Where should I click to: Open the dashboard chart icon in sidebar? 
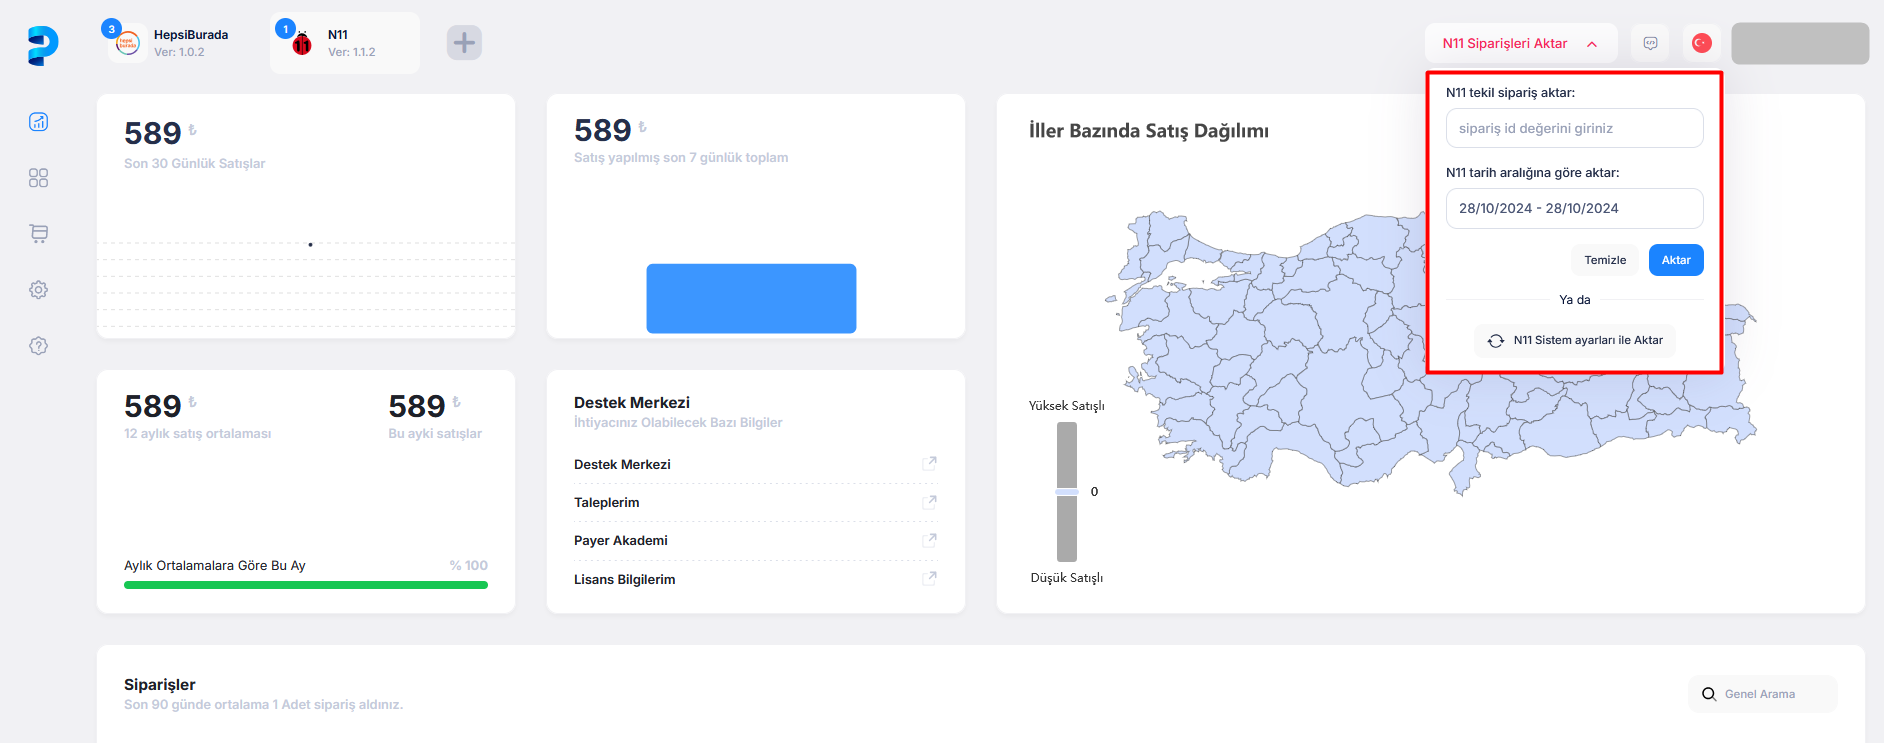[38, 122]
